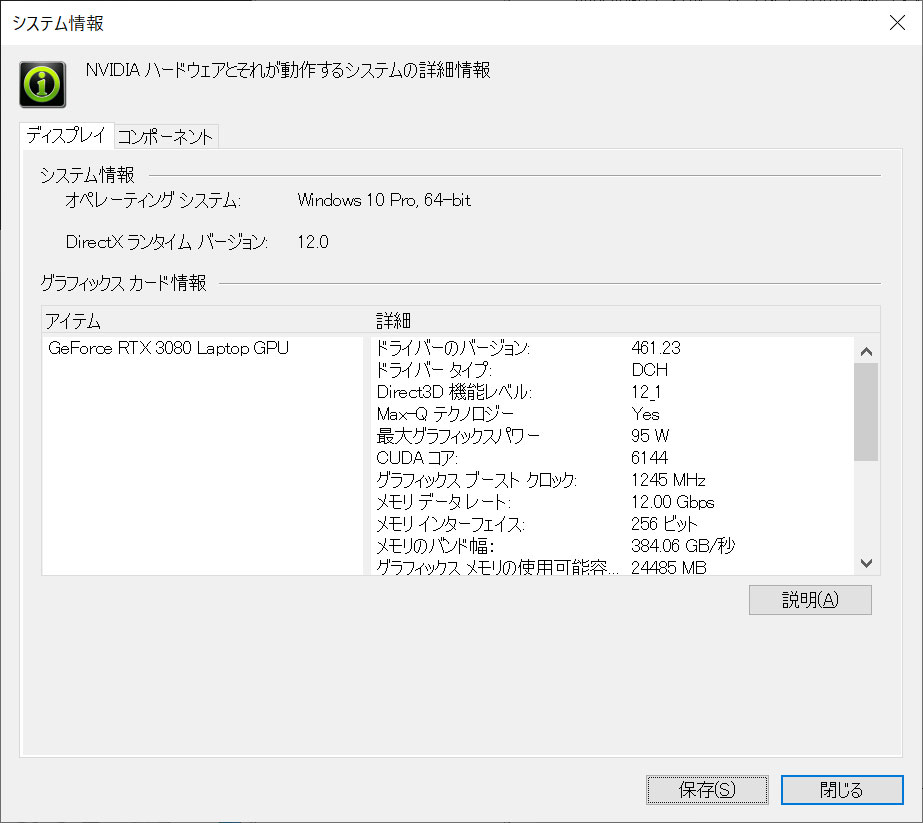This screenshot has height=823, width=923.
Task: Click the 保存(S) button
Action: (x=707, y=789)
